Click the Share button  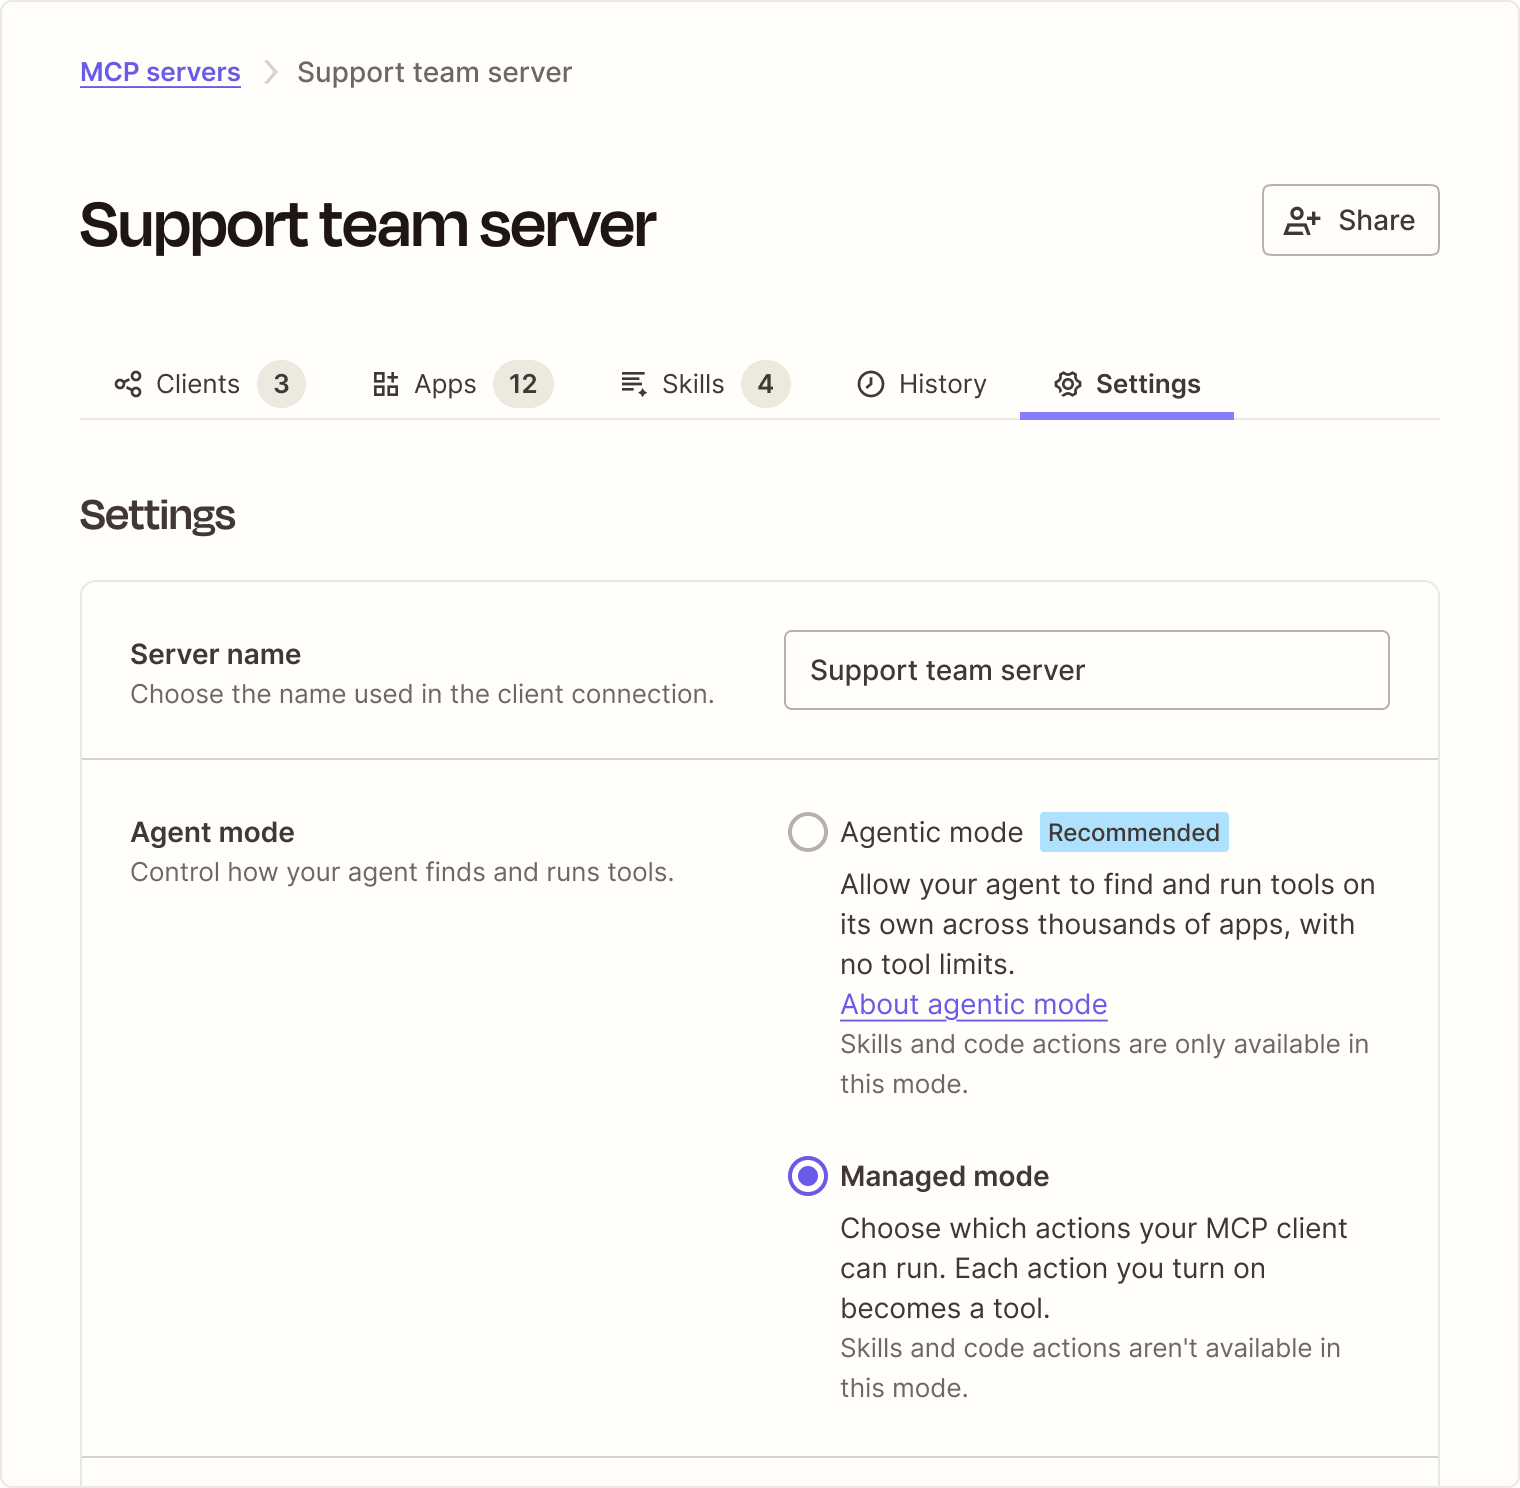[x=1350, y=220]
